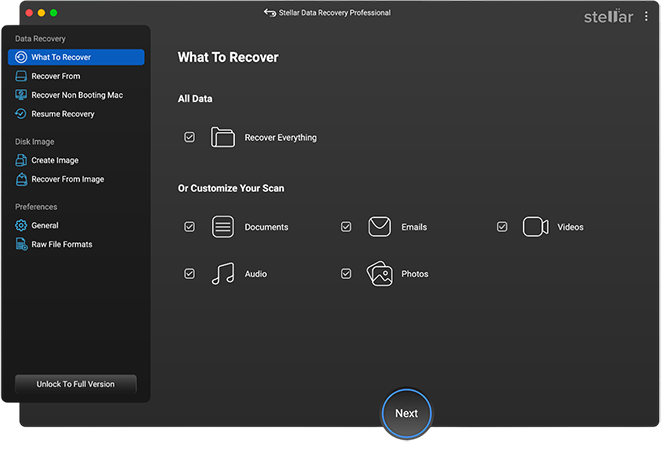
Task: Click the back arrow icon in title bar
Action: (269, 13)
